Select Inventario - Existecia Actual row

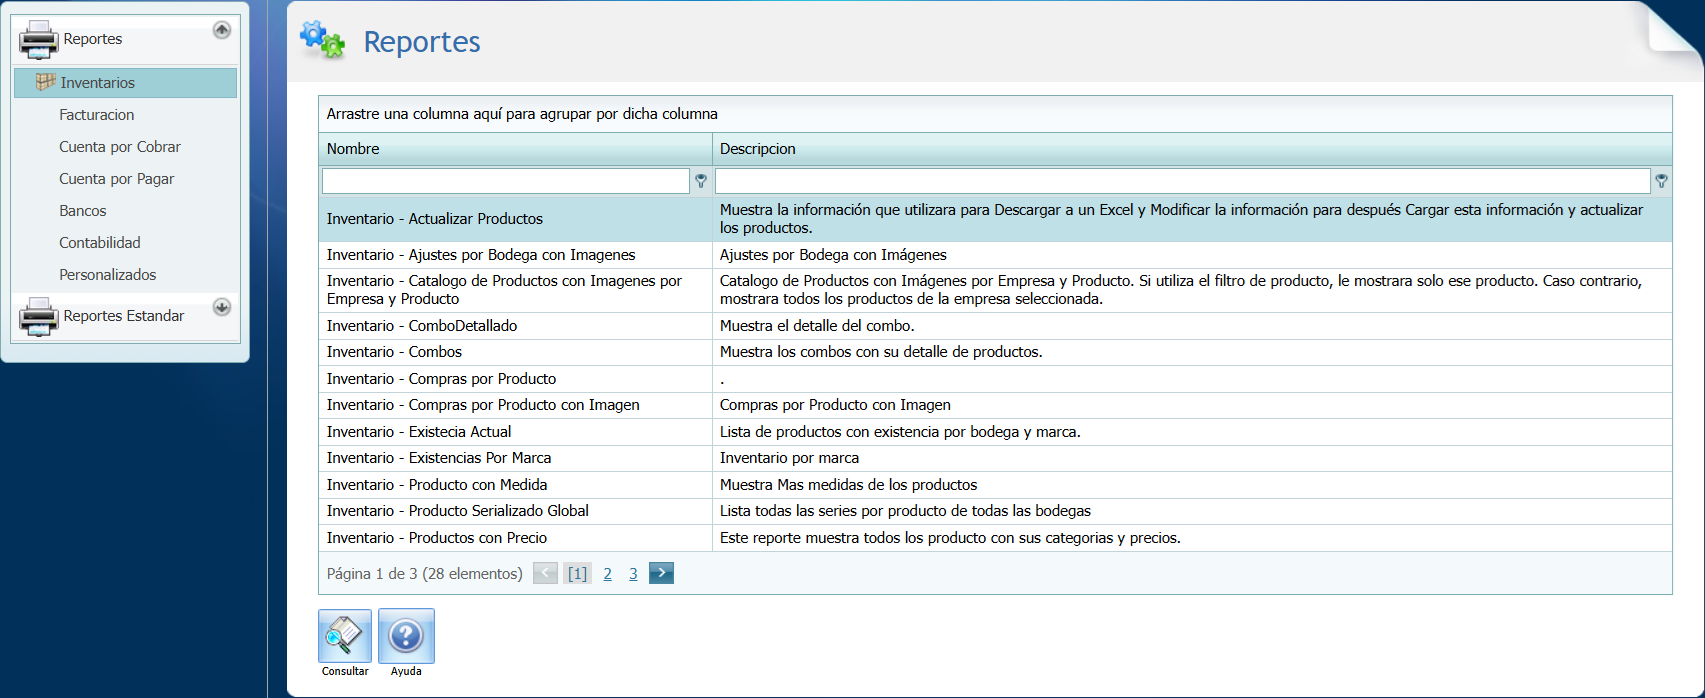click(995, 432)
